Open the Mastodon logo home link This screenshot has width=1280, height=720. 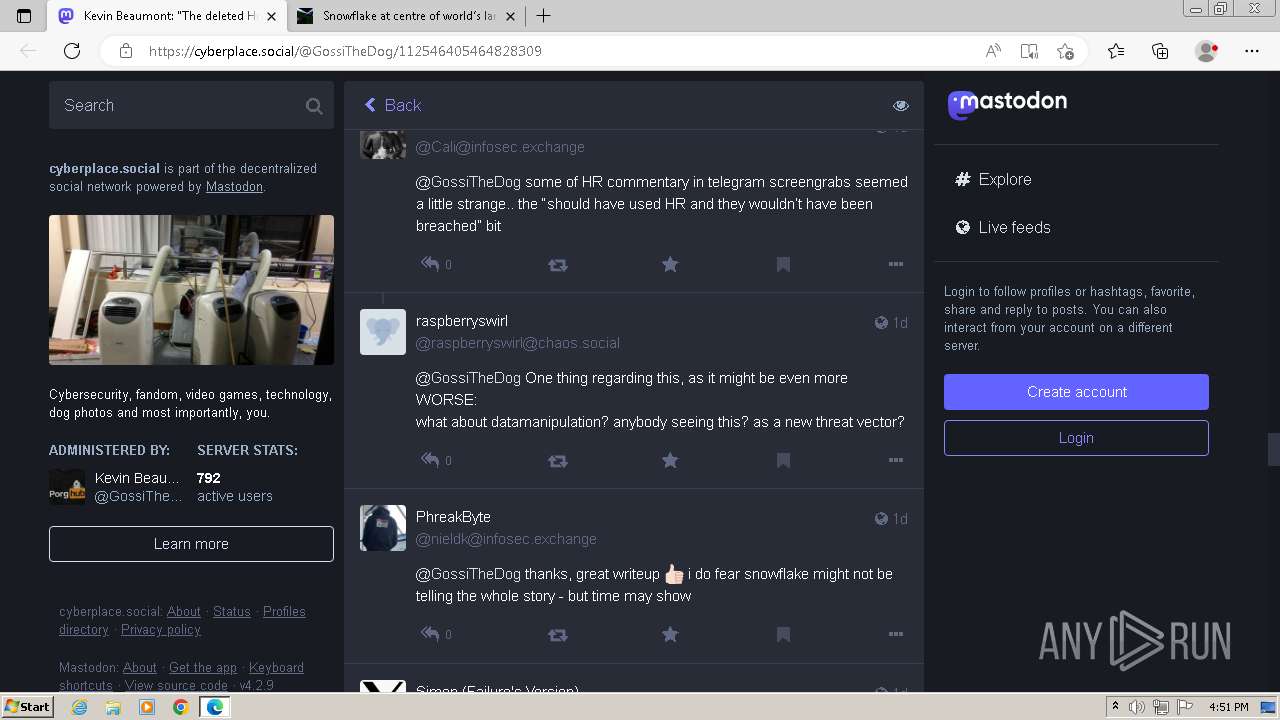(x=1007, y=103)
